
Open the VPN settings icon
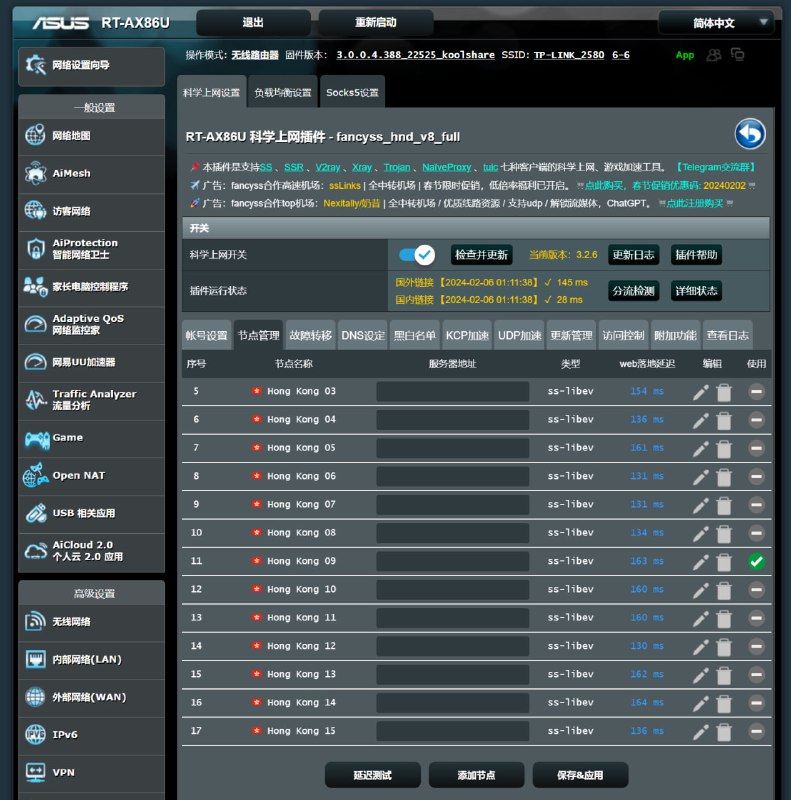[35, 772]
